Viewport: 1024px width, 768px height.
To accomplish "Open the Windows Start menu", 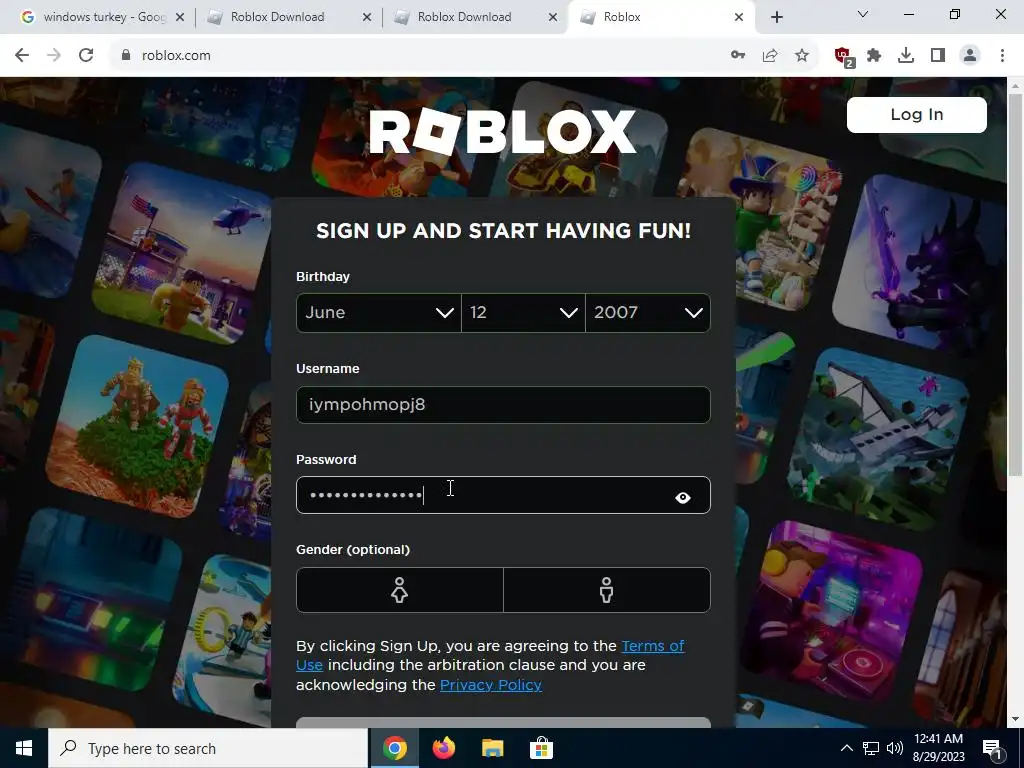I will pyautogui.click(x=24, y=748).
